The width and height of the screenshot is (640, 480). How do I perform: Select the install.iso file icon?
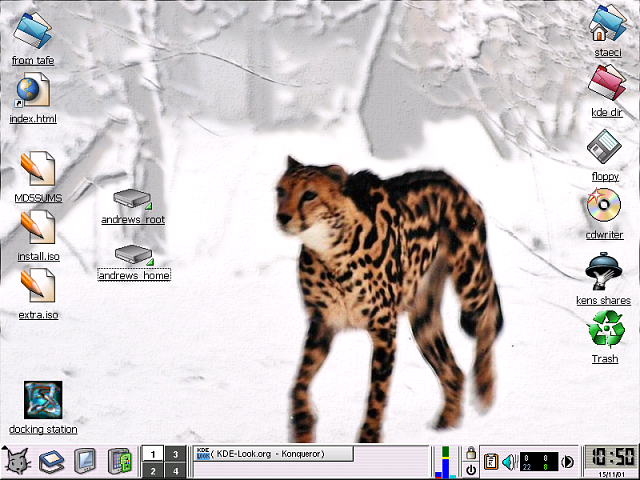pyautogui.click(x=38, y=227)
